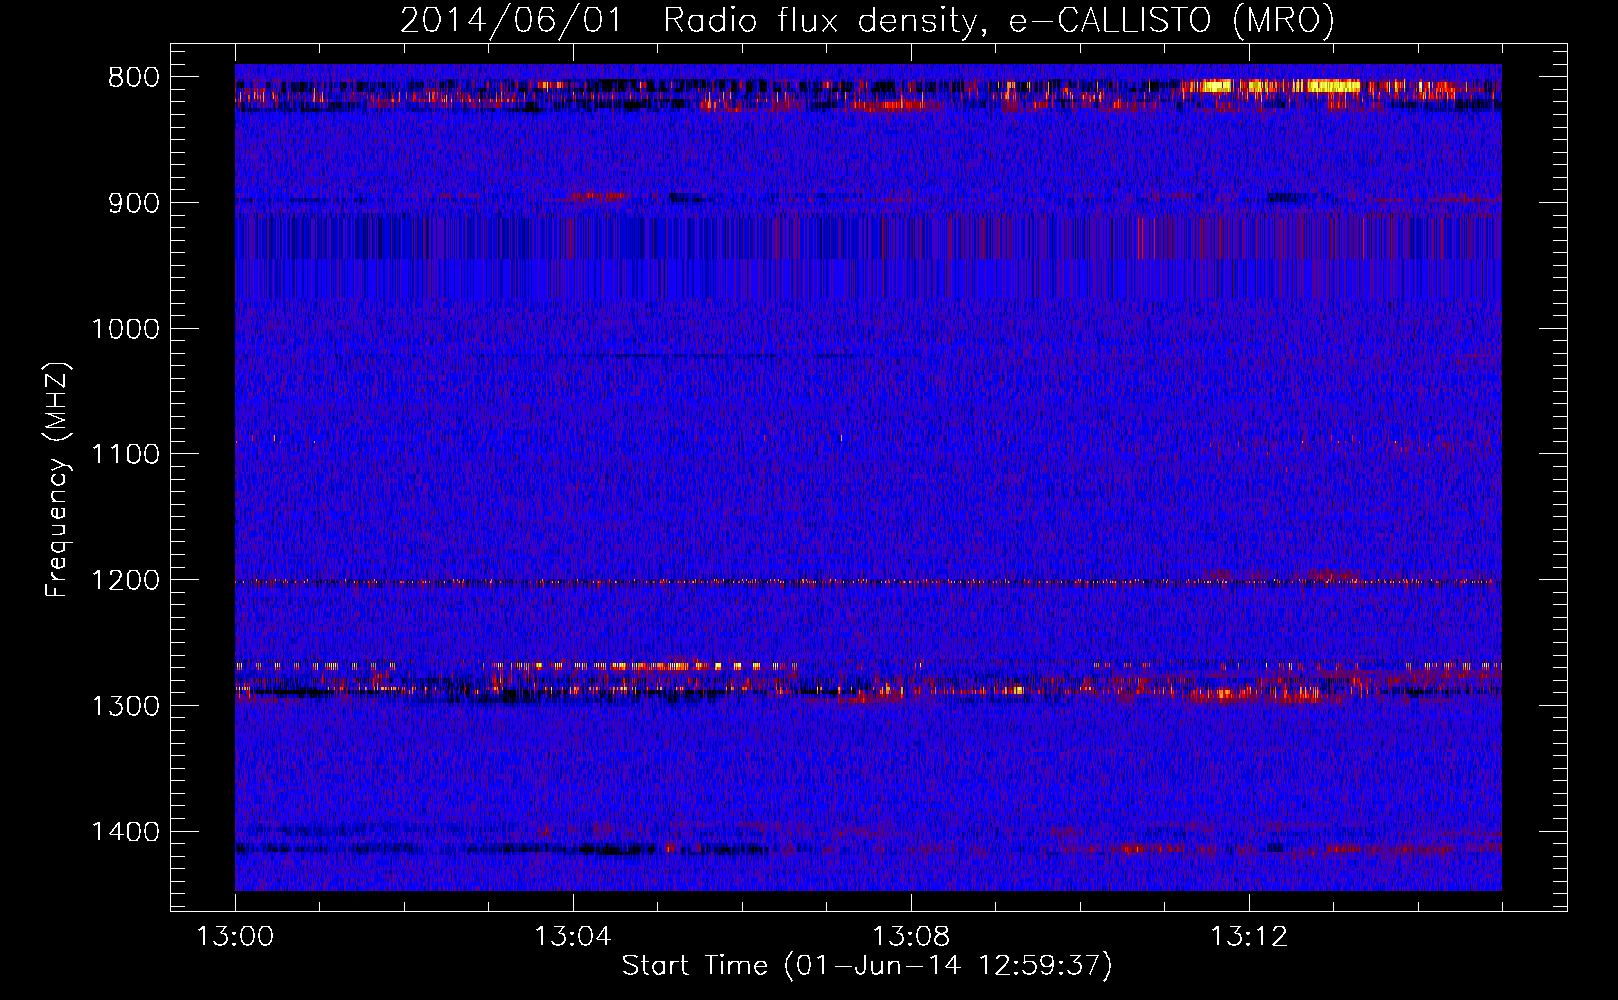Click the bright yellow burst near 800 MHz at 13:12
The height and width of the screenshot is (1000, 1618).
pos(1270,86)
